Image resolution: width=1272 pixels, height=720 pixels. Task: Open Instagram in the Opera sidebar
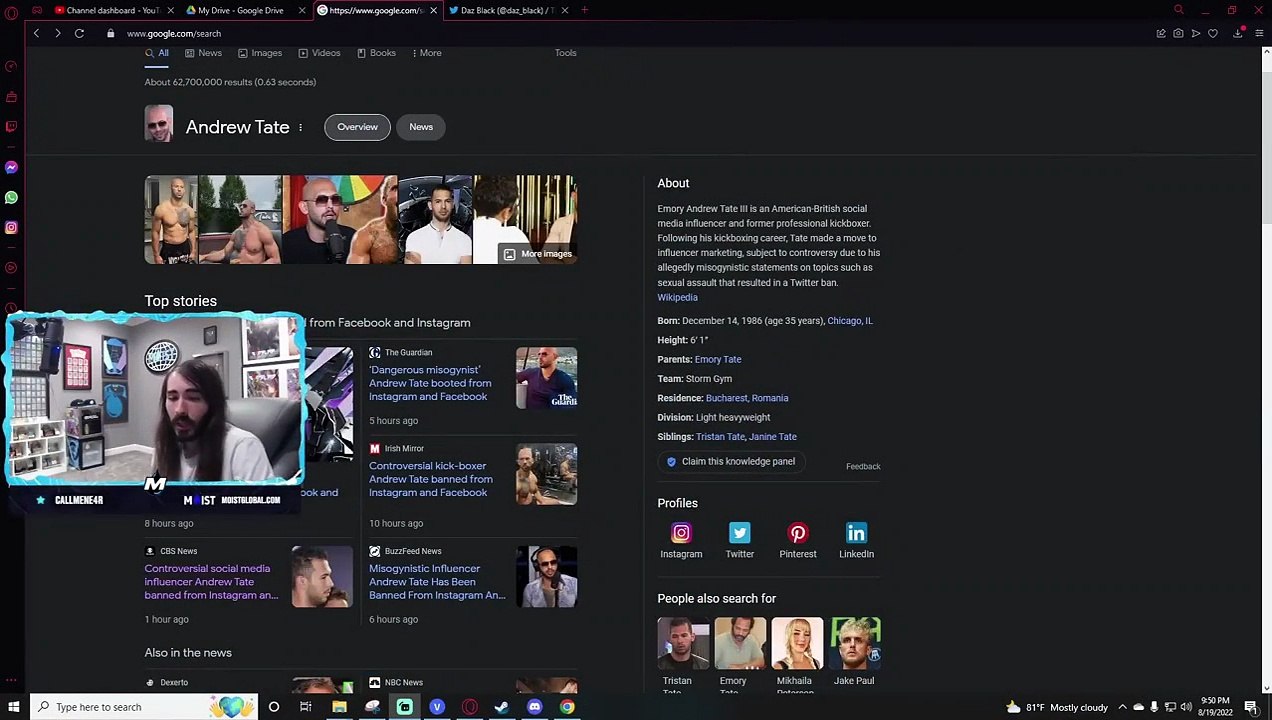point(11,227)
